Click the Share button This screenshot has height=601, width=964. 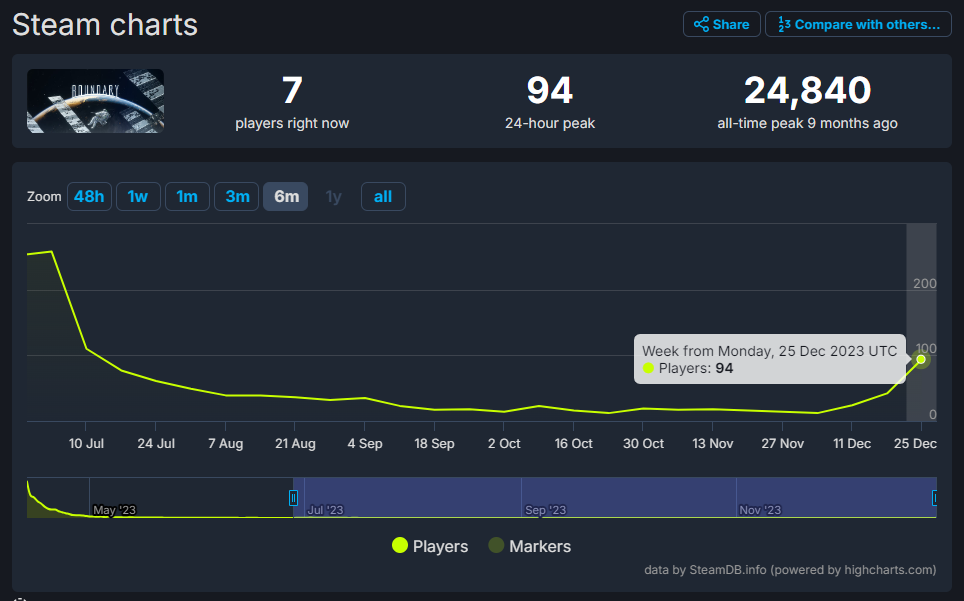click(721, 25)
